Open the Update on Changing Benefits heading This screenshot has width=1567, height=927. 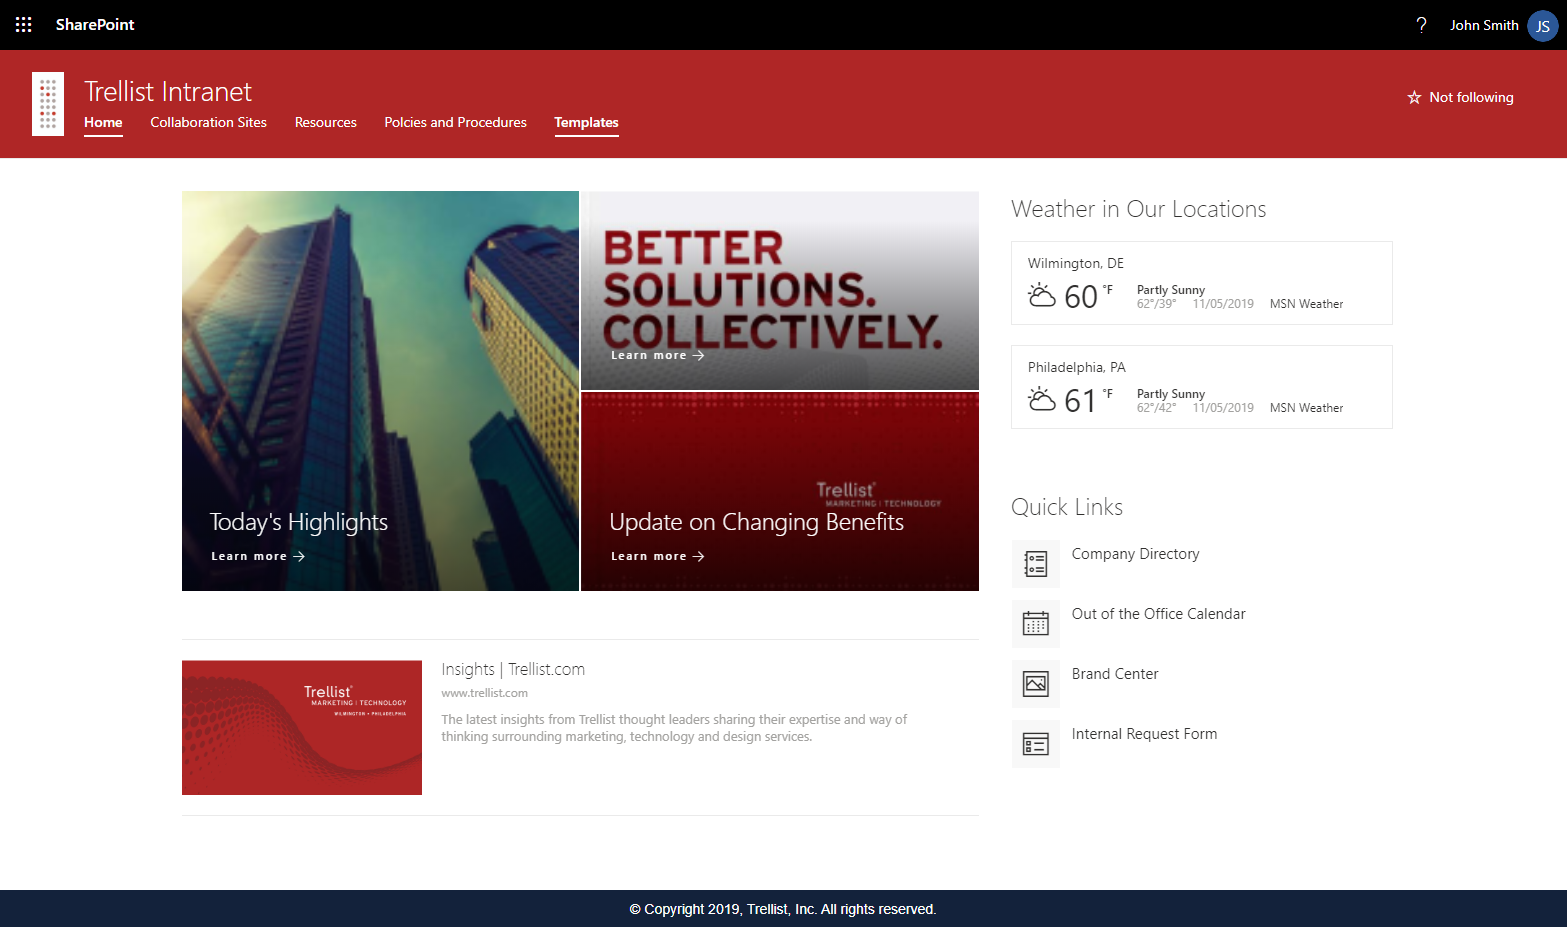click(x=756, y=522)
